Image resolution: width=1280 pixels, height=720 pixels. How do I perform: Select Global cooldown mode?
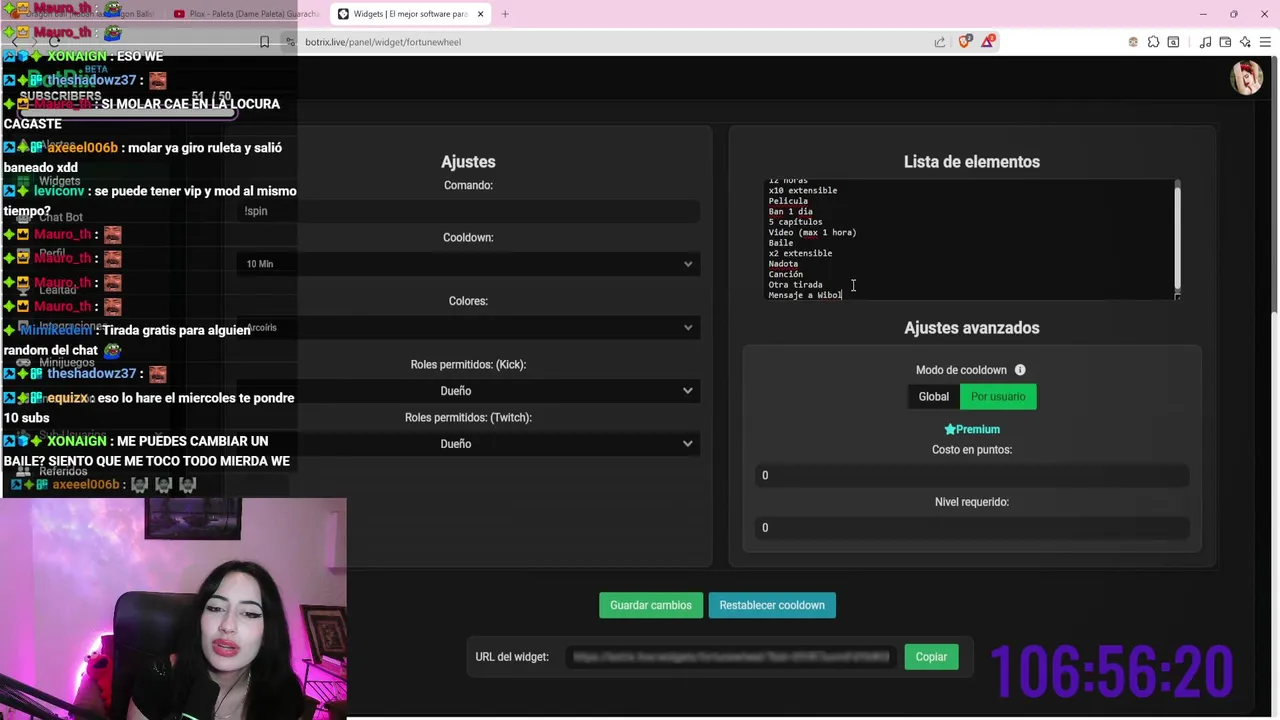(934, 397)
